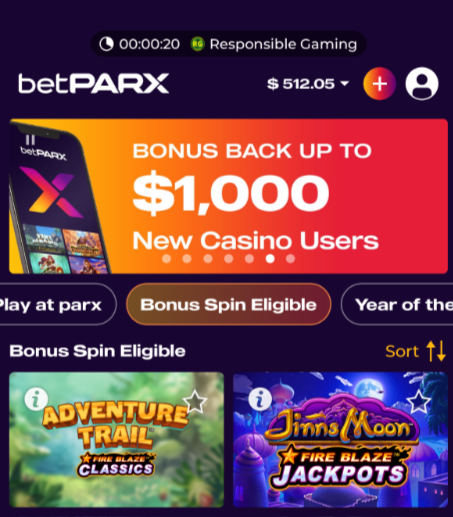
Task: Launch the Adventure Trail game thumbnail
Action: pos(116,440)
